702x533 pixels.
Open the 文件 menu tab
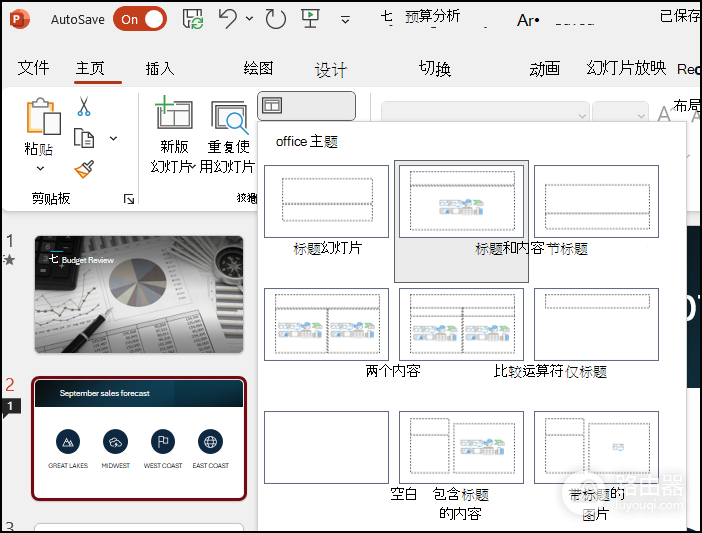coord(34,68)
